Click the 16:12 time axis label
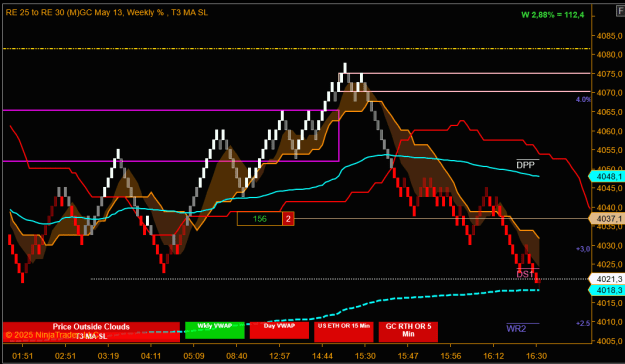This screenshot has width=625, height=364. tap(493, 356)
